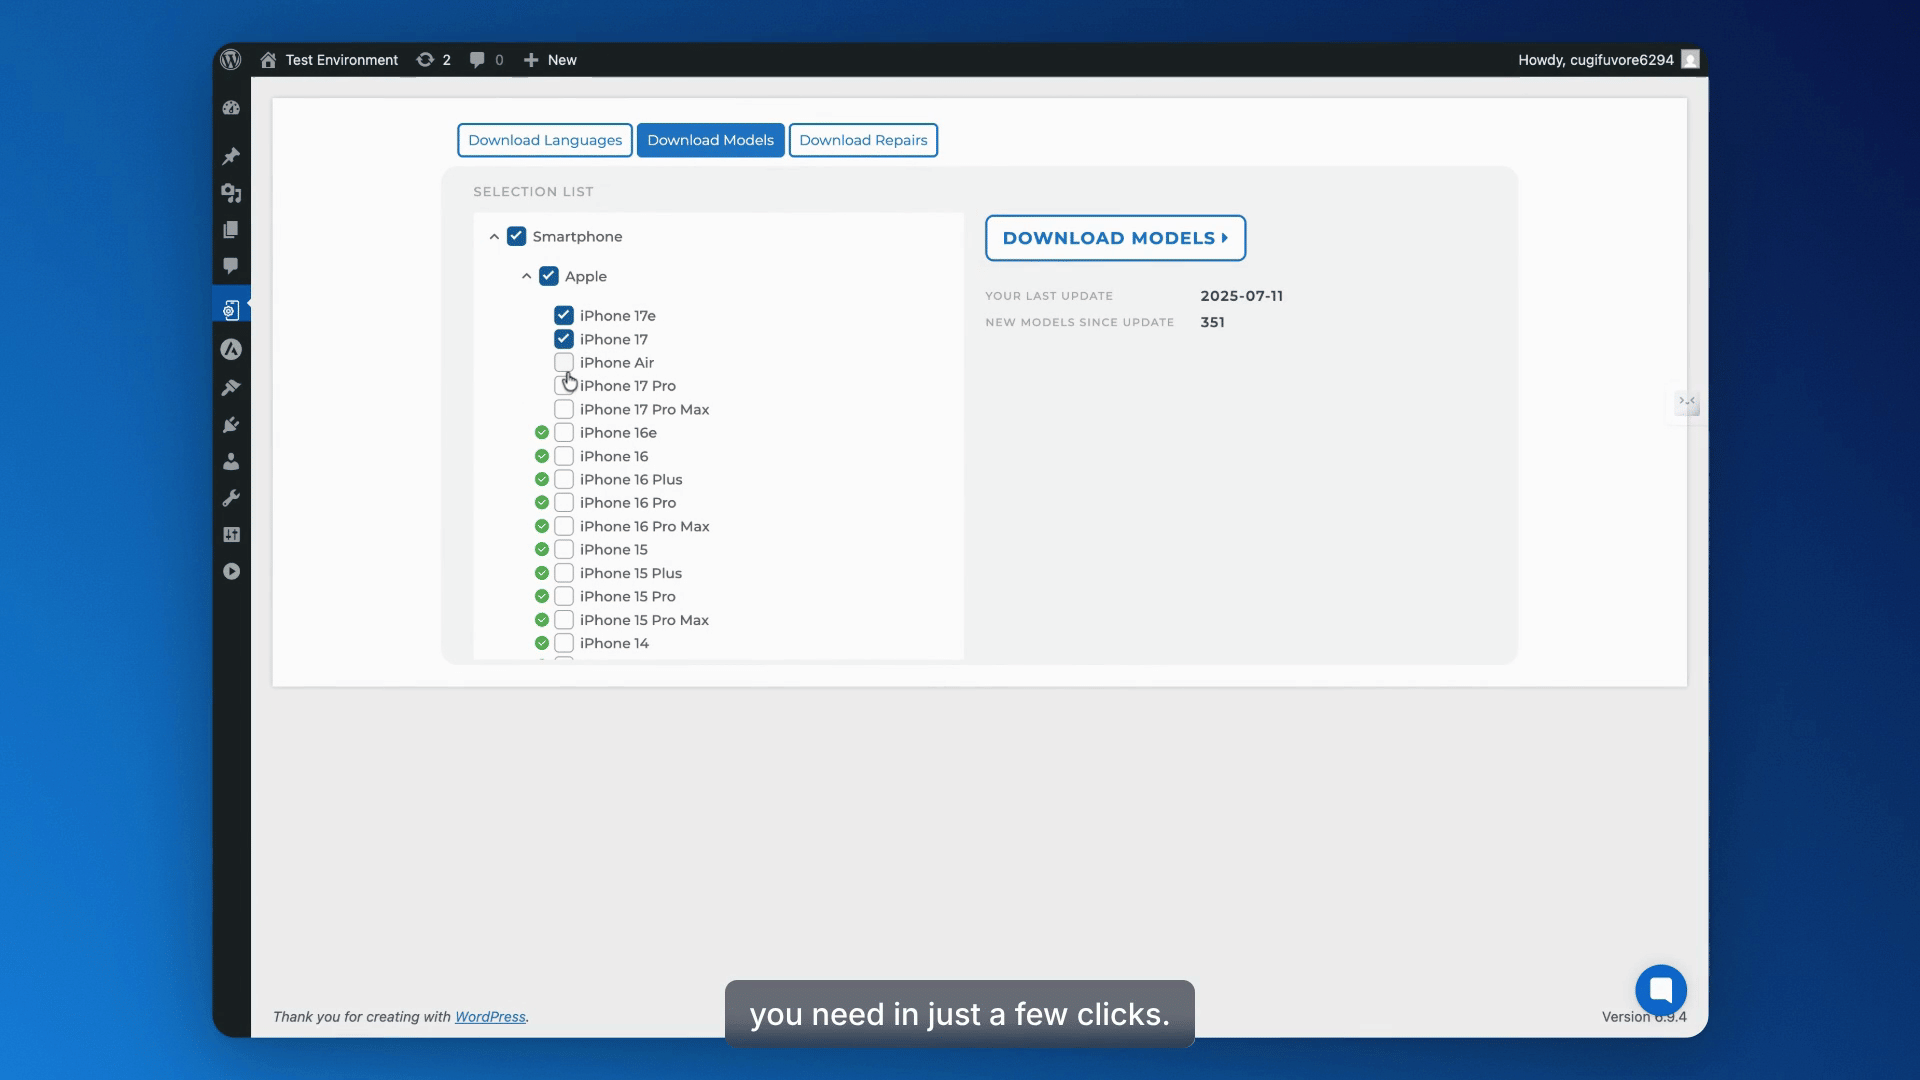Click the plus icon beside New
The width and height of the screenshot is (1920, 1080).
[531, 60]
